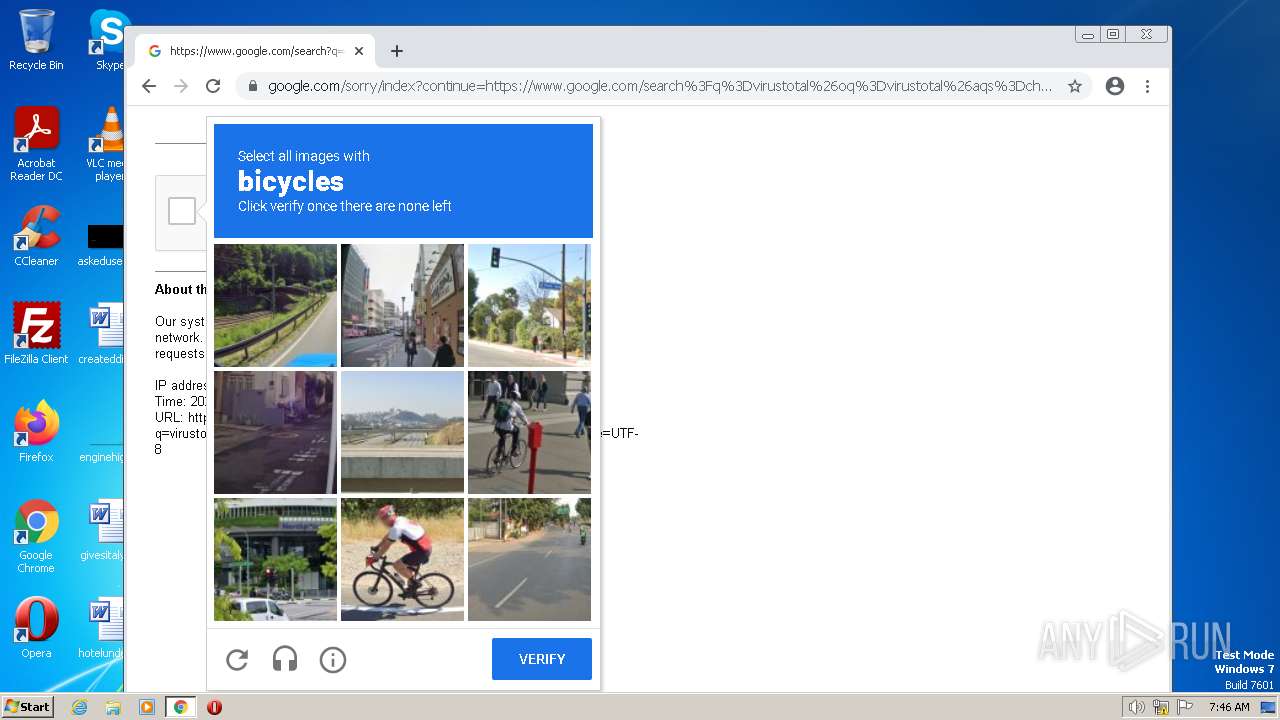
Task: Select the traffic light intersection image
Action: point(529,305)
